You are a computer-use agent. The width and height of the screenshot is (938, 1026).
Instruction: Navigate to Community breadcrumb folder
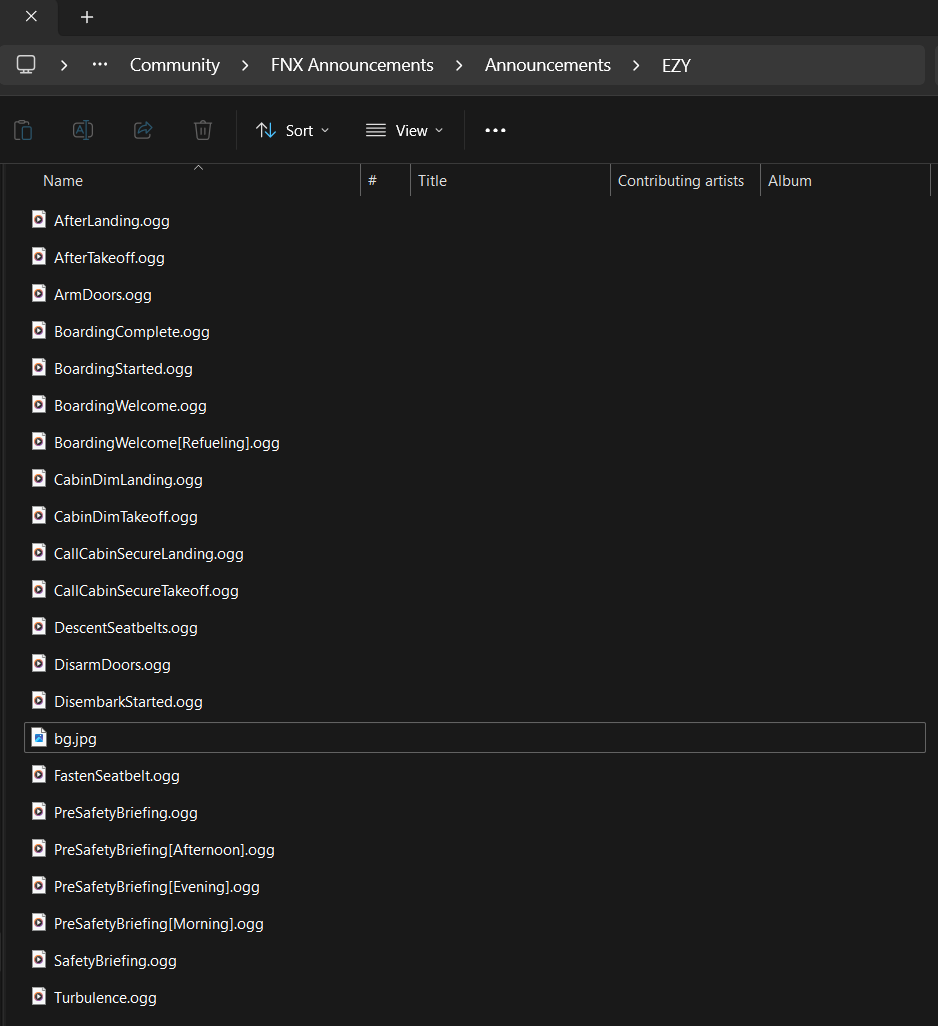(x=175, y=65)
